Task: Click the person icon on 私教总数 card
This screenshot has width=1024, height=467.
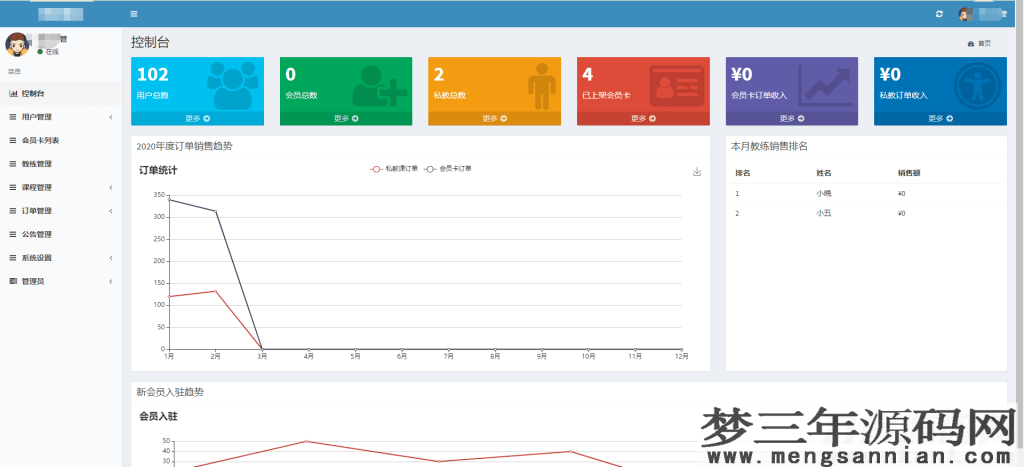Action: pos(541,86)
